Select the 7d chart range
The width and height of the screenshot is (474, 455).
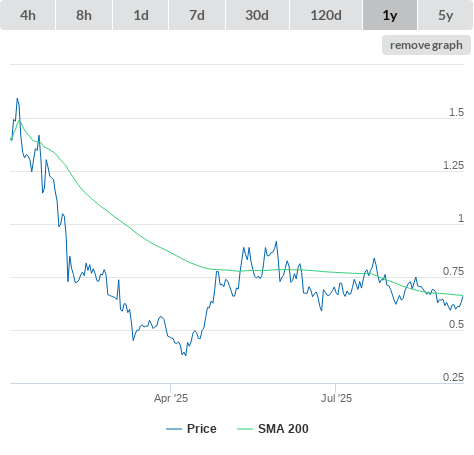[197, 15]
